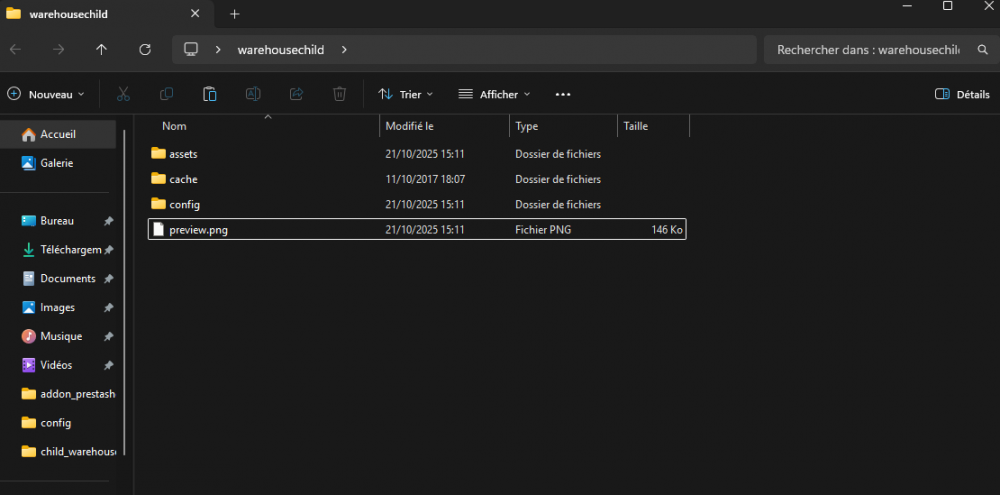Viewport: 1000px width, 495px height.
Task: Select the config folder in file list
Action: click(417, 205)
